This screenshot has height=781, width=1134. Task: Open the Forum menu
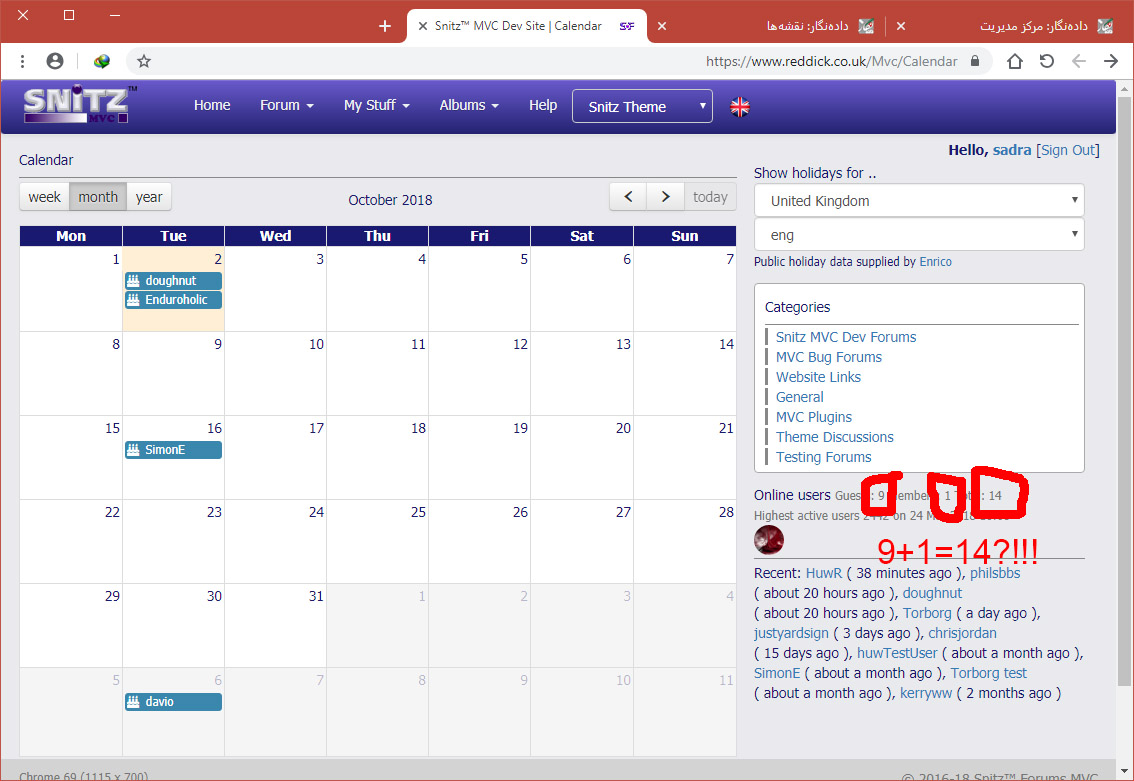pos(286,105)
